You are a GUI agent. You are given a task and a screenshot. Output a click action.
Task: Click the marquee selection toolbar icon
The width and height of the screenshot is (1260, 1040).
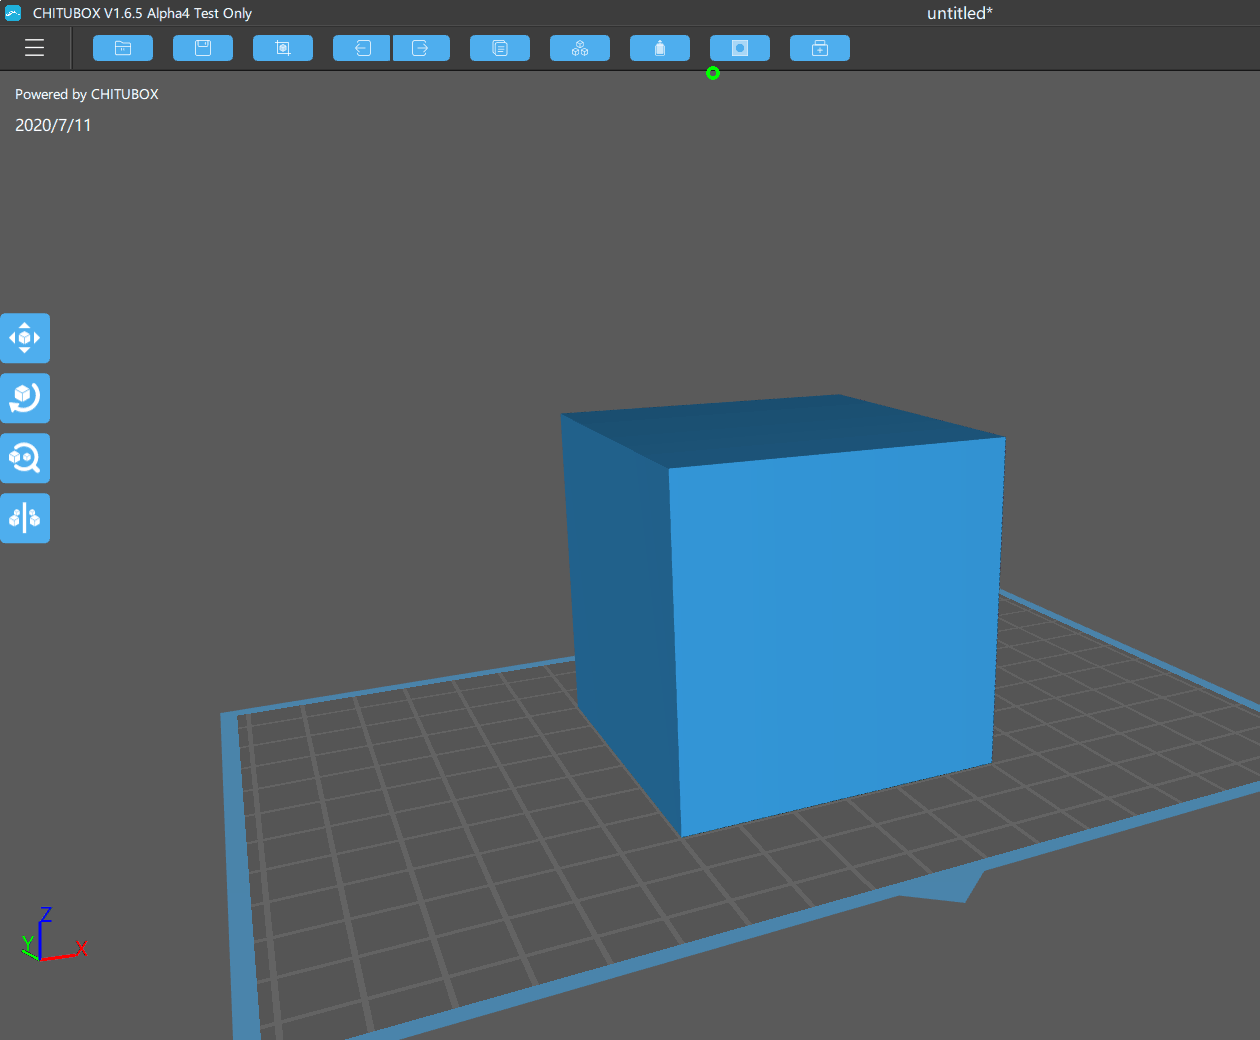282,47
